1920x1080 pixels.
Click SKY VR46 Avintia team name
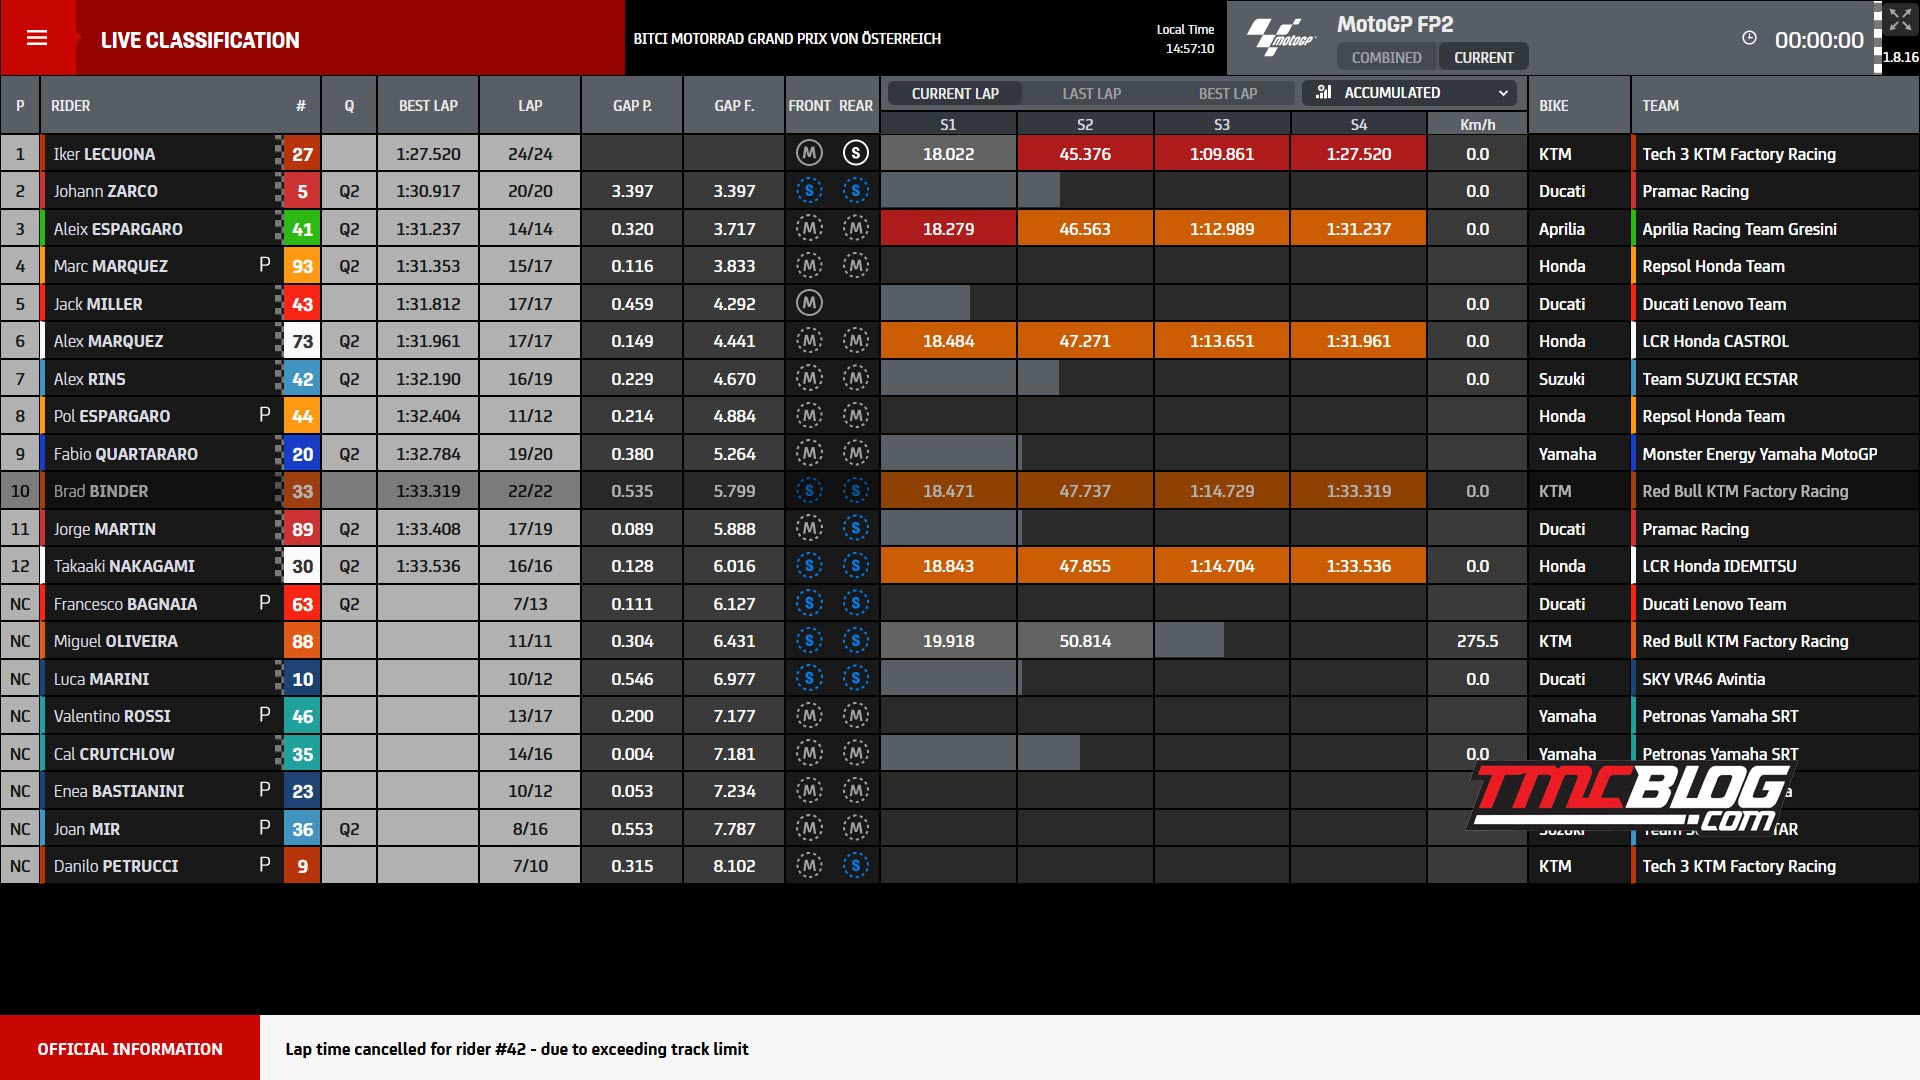(1703, 678)
